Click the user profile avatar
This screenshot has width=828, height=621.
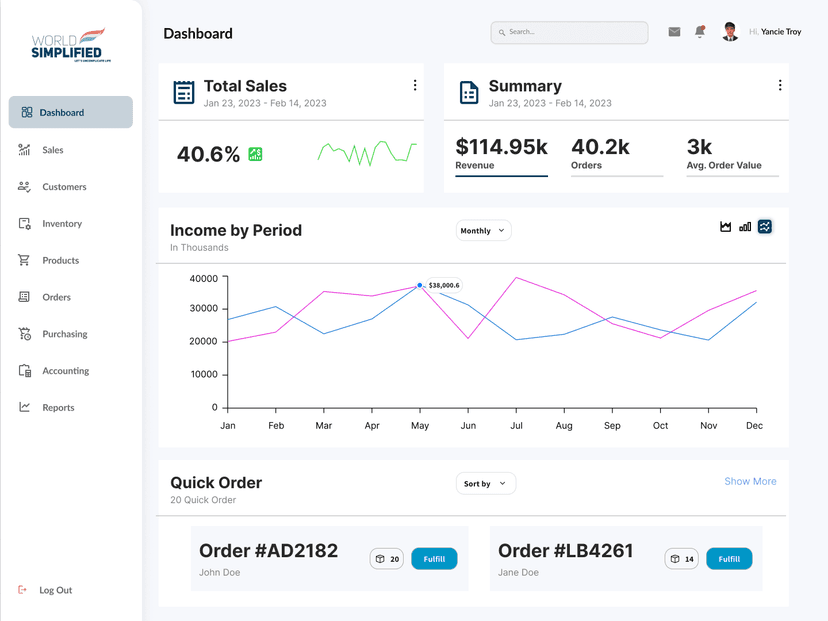pyautogui.click(x=730, y=32)
